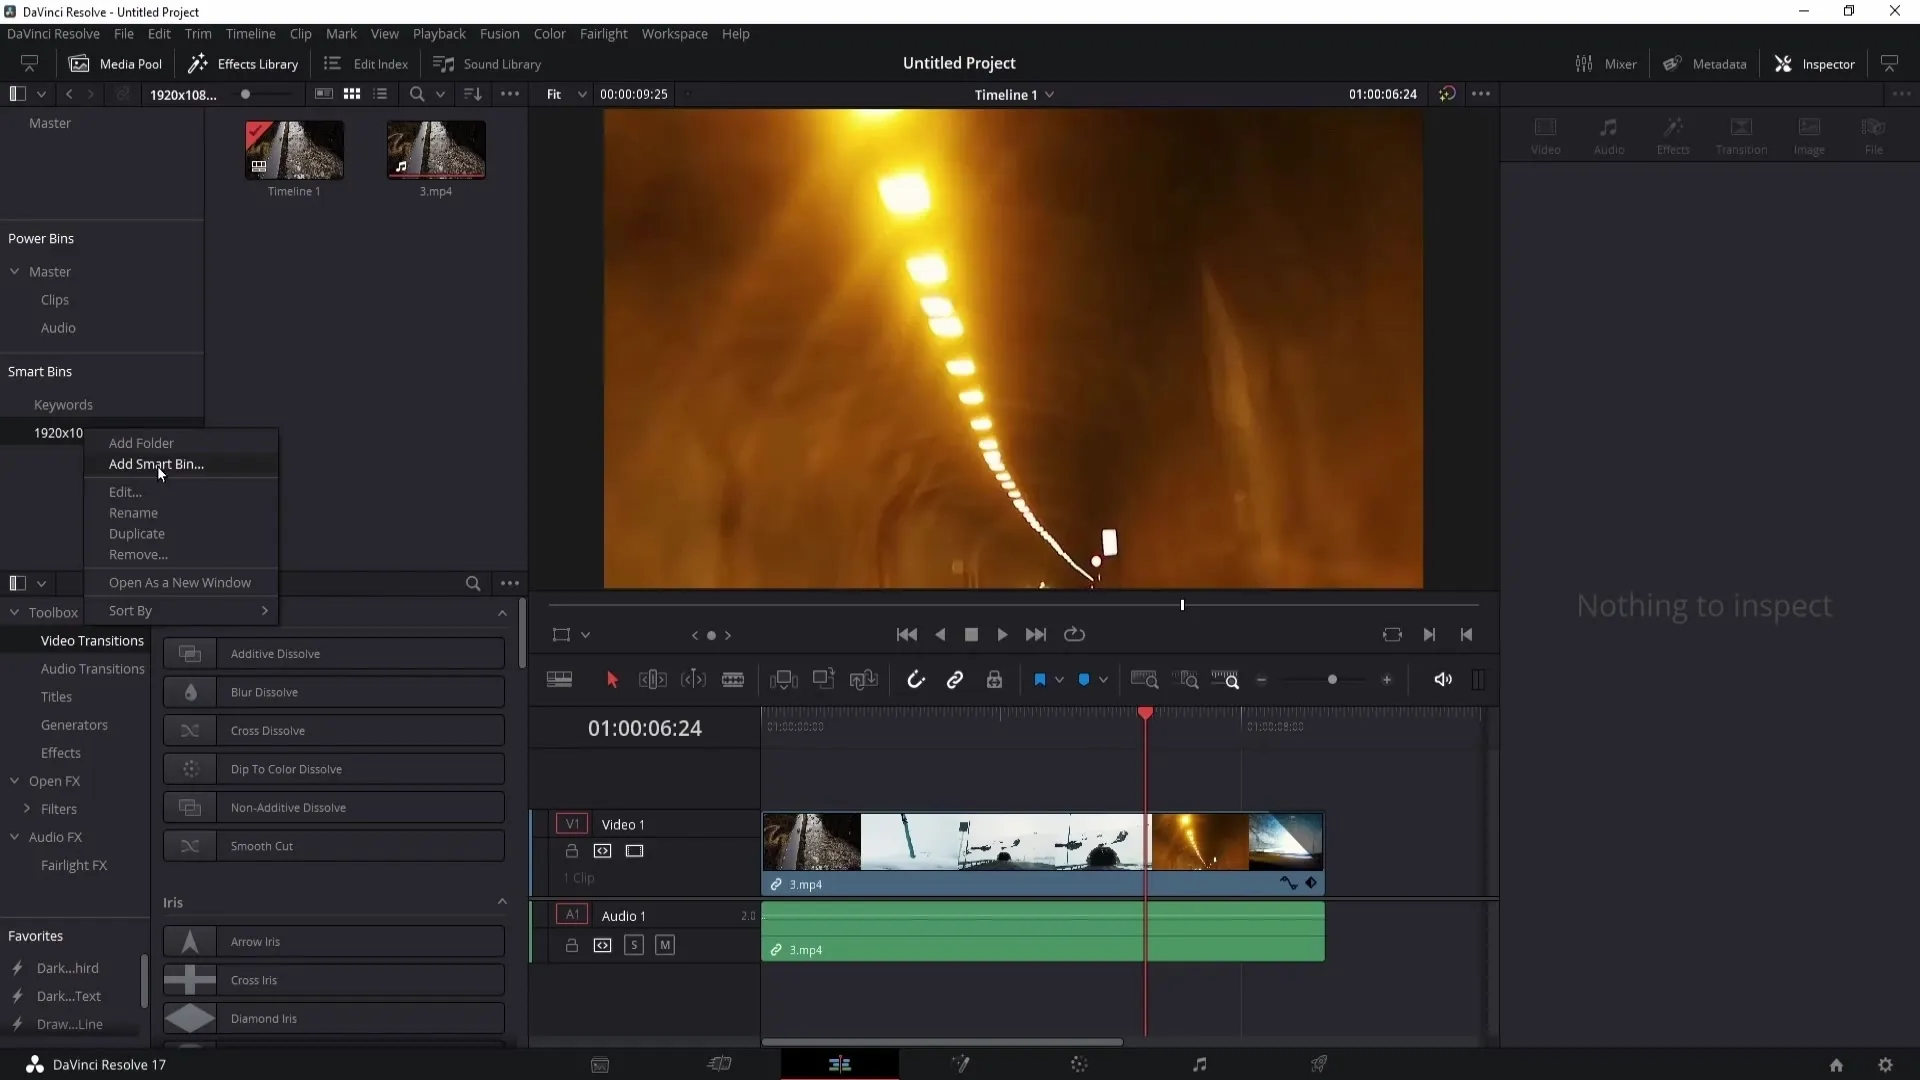
Task: Expand the Smart Bins section
Action: point(38,371)
